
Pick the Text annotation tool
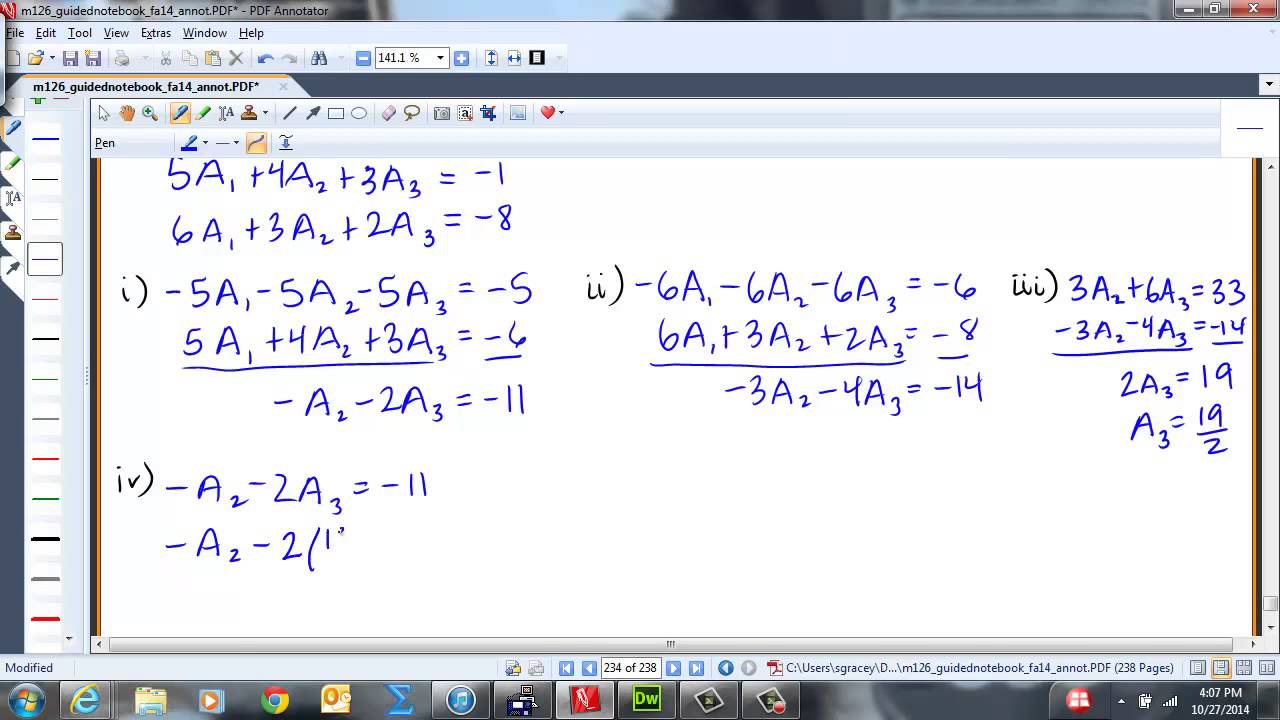click(x=226, y=113)
